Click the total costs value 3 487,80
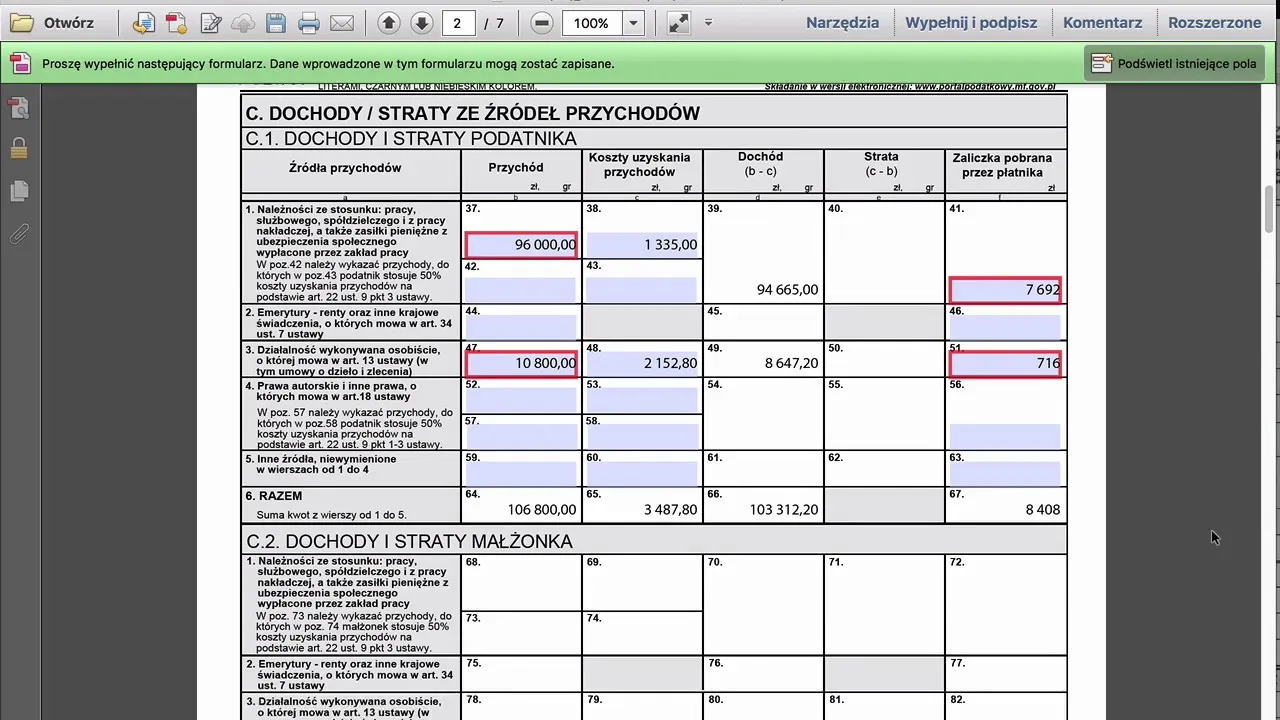Viewport: 1280px width, 720px height. pos(671,510)
